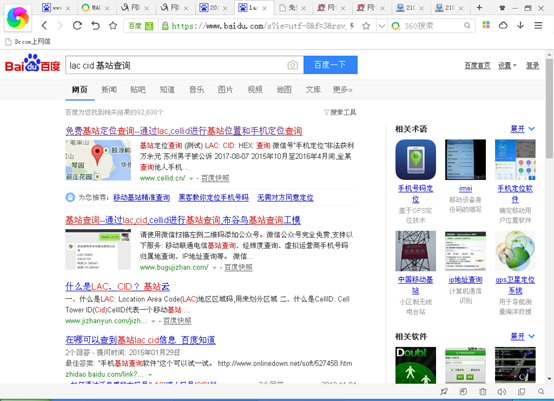Viewport: 554px width, 401px height.
Task: Open dropdown arrow next to www.bugujizhan.com
Action: pyautogui.click(x=214, y=268)
